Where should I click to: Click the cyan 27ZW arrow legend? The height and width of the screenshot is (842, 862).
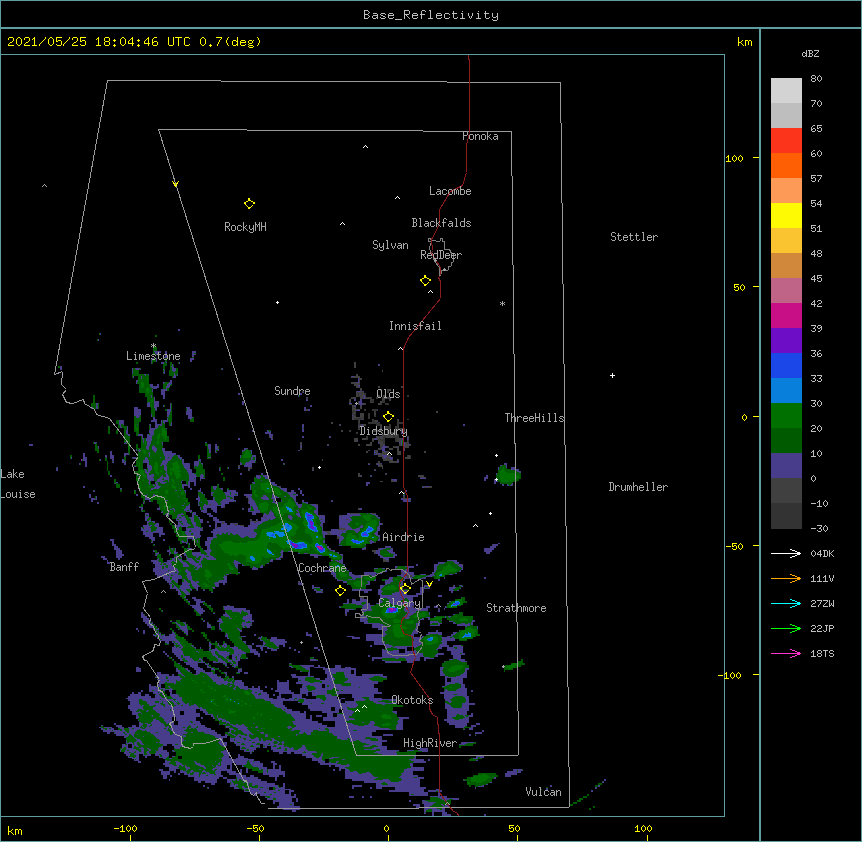click(x=786, y=603)
